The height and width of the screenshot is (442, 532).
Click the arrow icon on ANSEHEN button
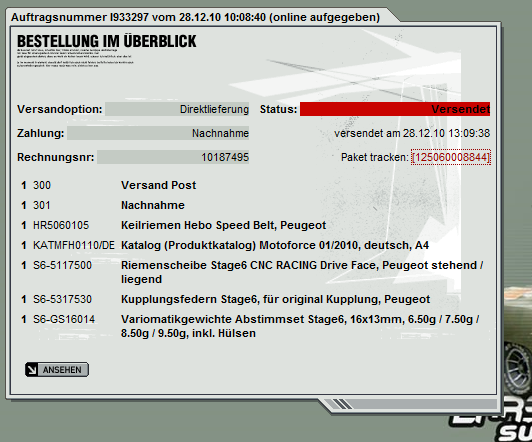pyautogui.click(x=32, y=370)
